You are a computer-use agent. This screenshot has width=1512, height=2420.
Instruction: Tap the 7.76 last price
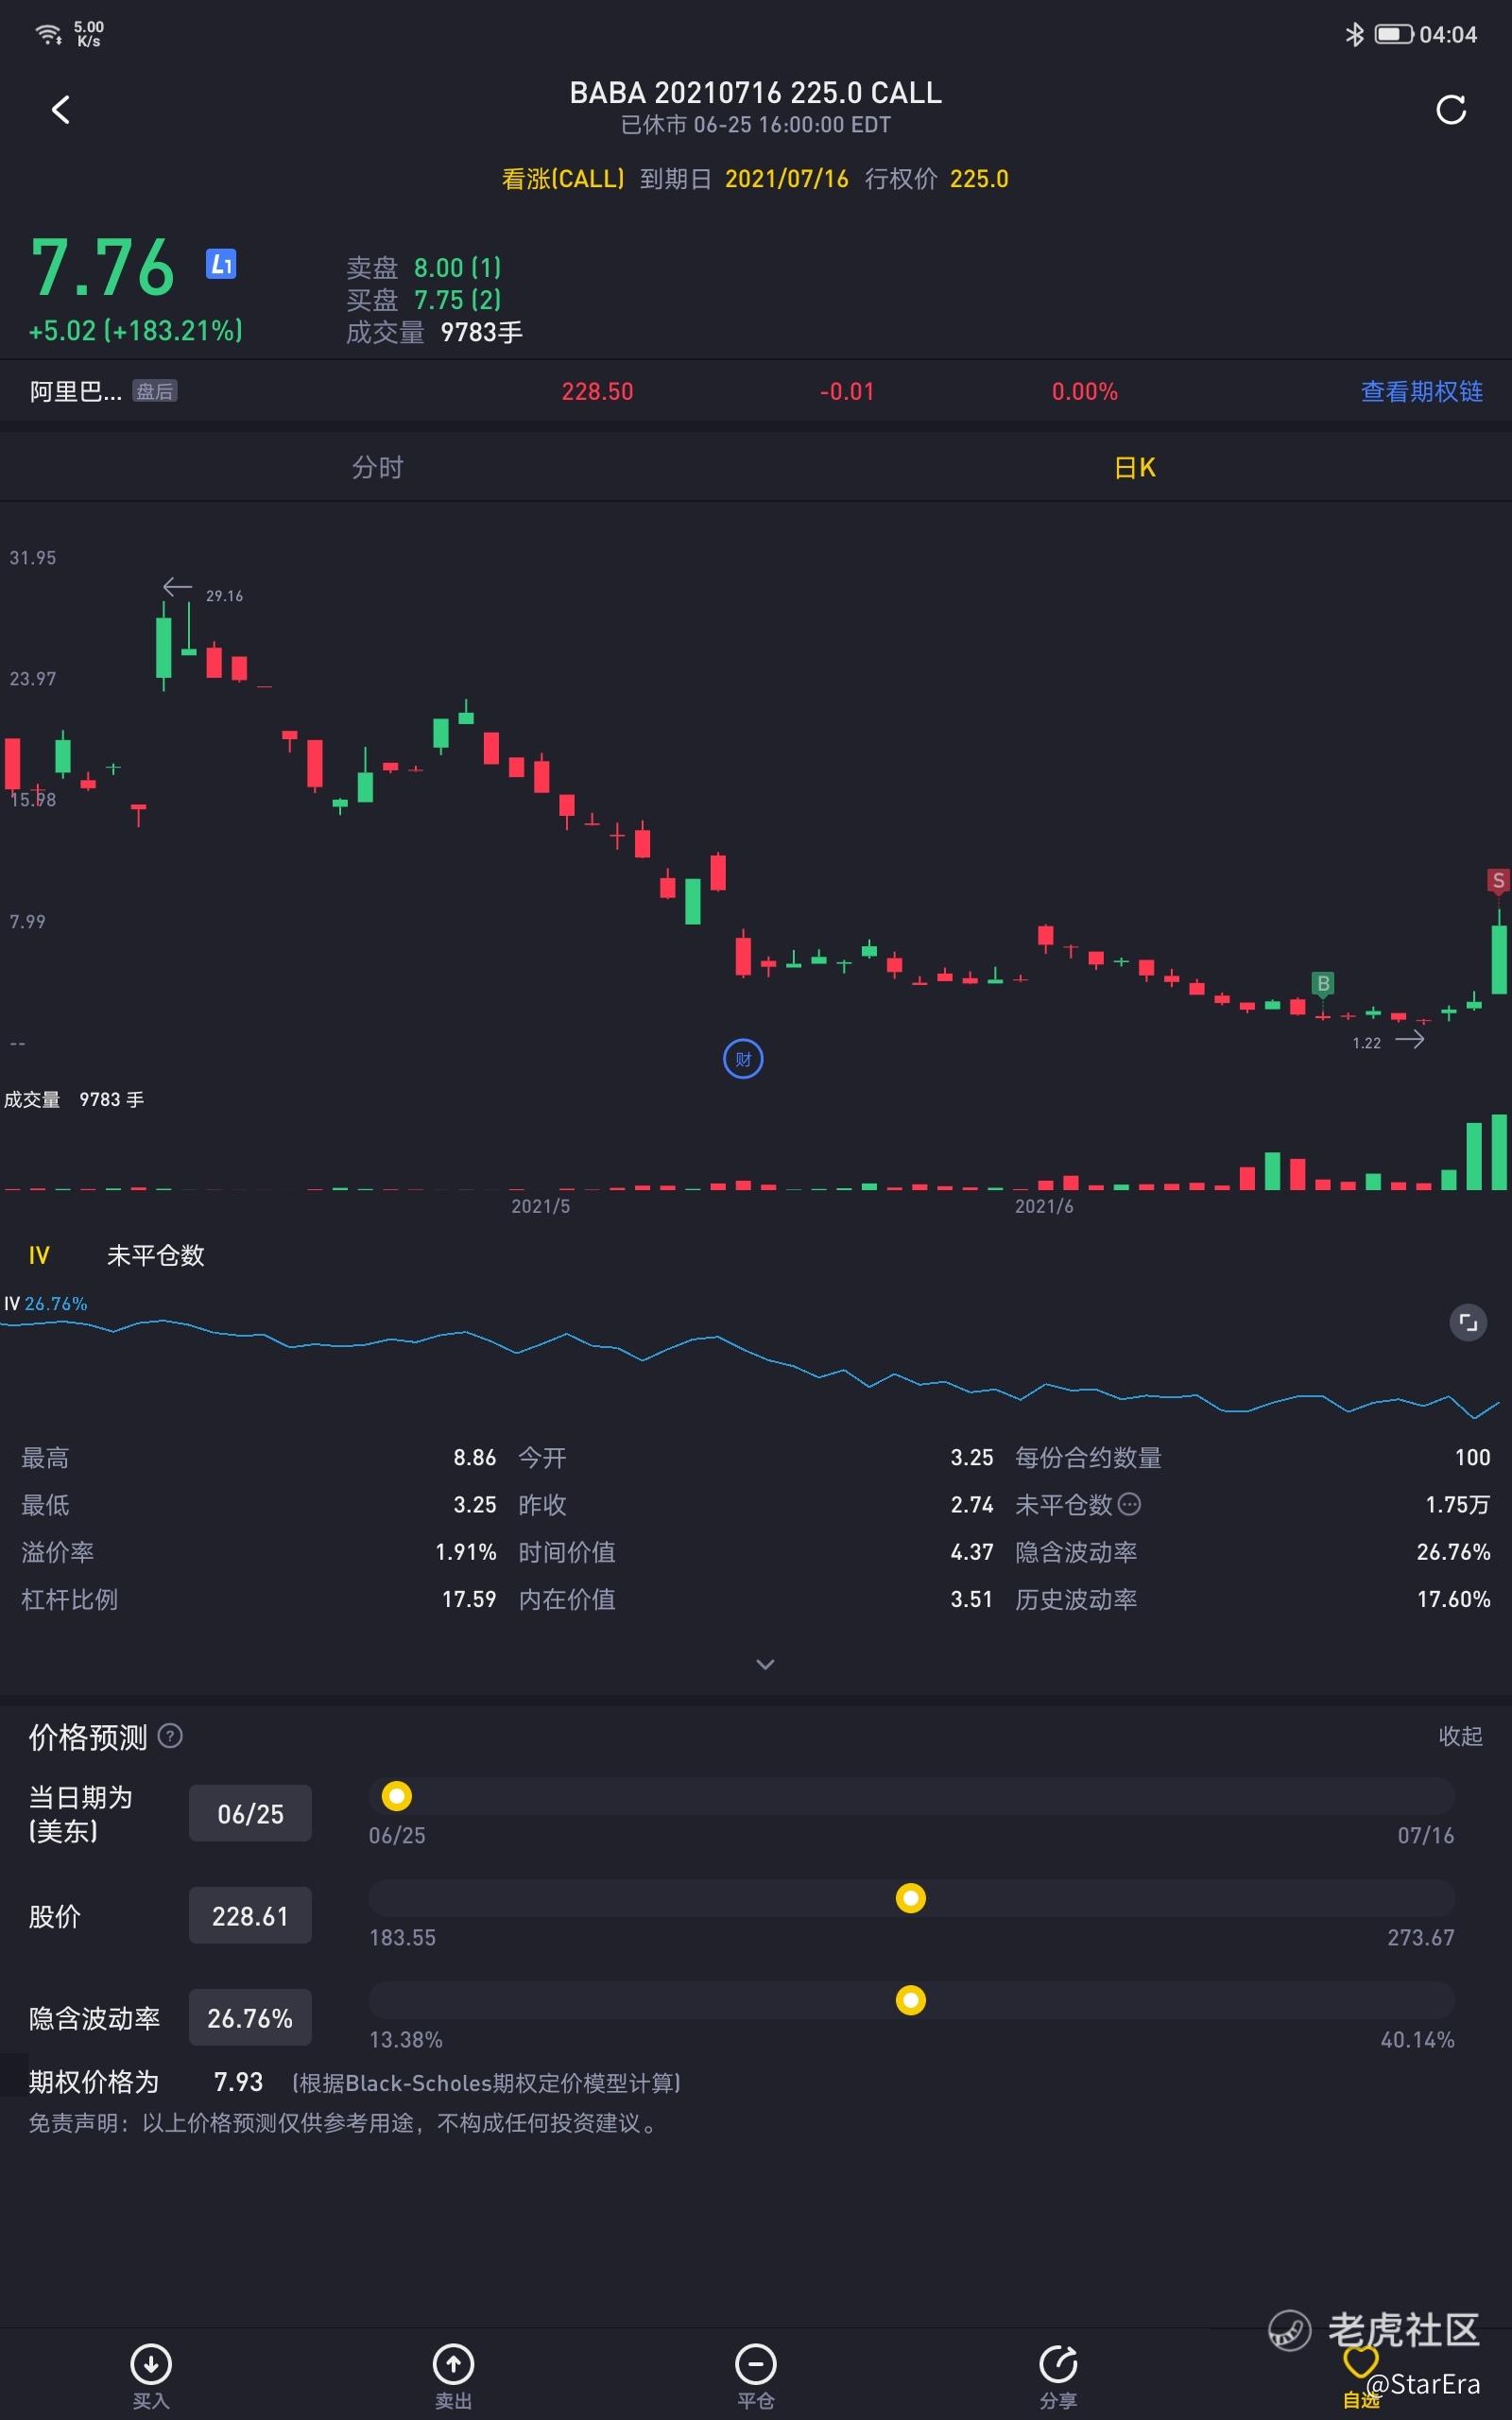[x=102, y=267]
